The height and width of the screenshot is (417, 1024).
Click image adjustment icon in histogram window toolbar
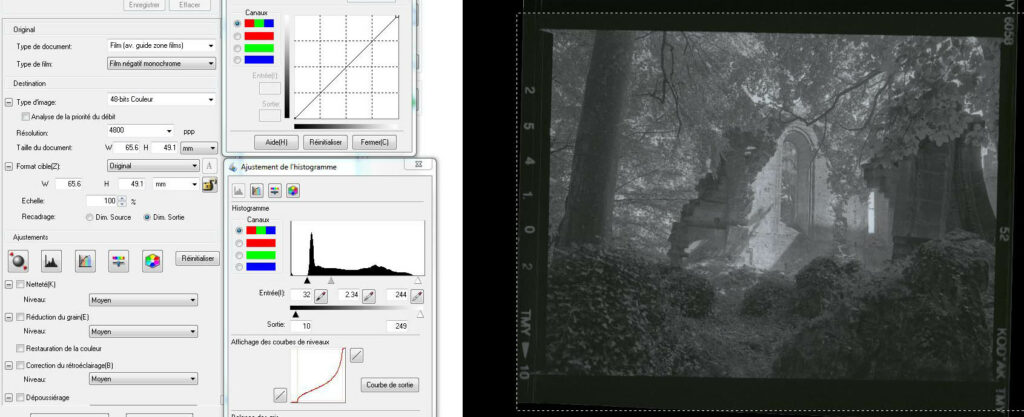click(x=275, y=191)
